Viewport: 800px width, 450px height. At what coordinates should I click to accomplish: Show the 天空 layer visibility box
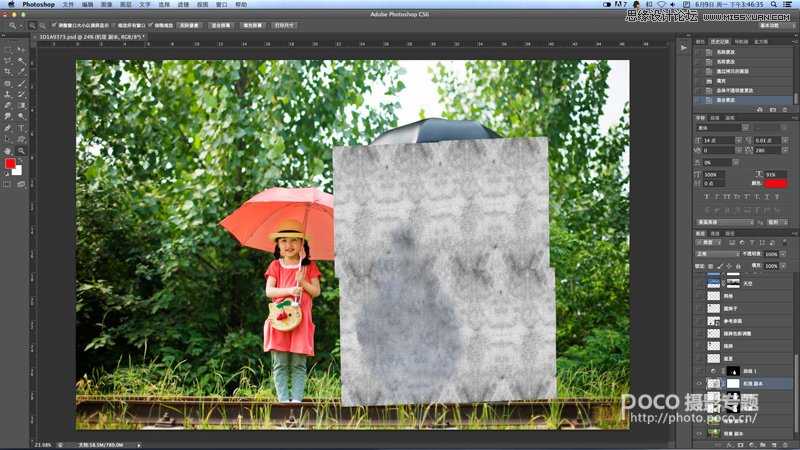point(699,283)
